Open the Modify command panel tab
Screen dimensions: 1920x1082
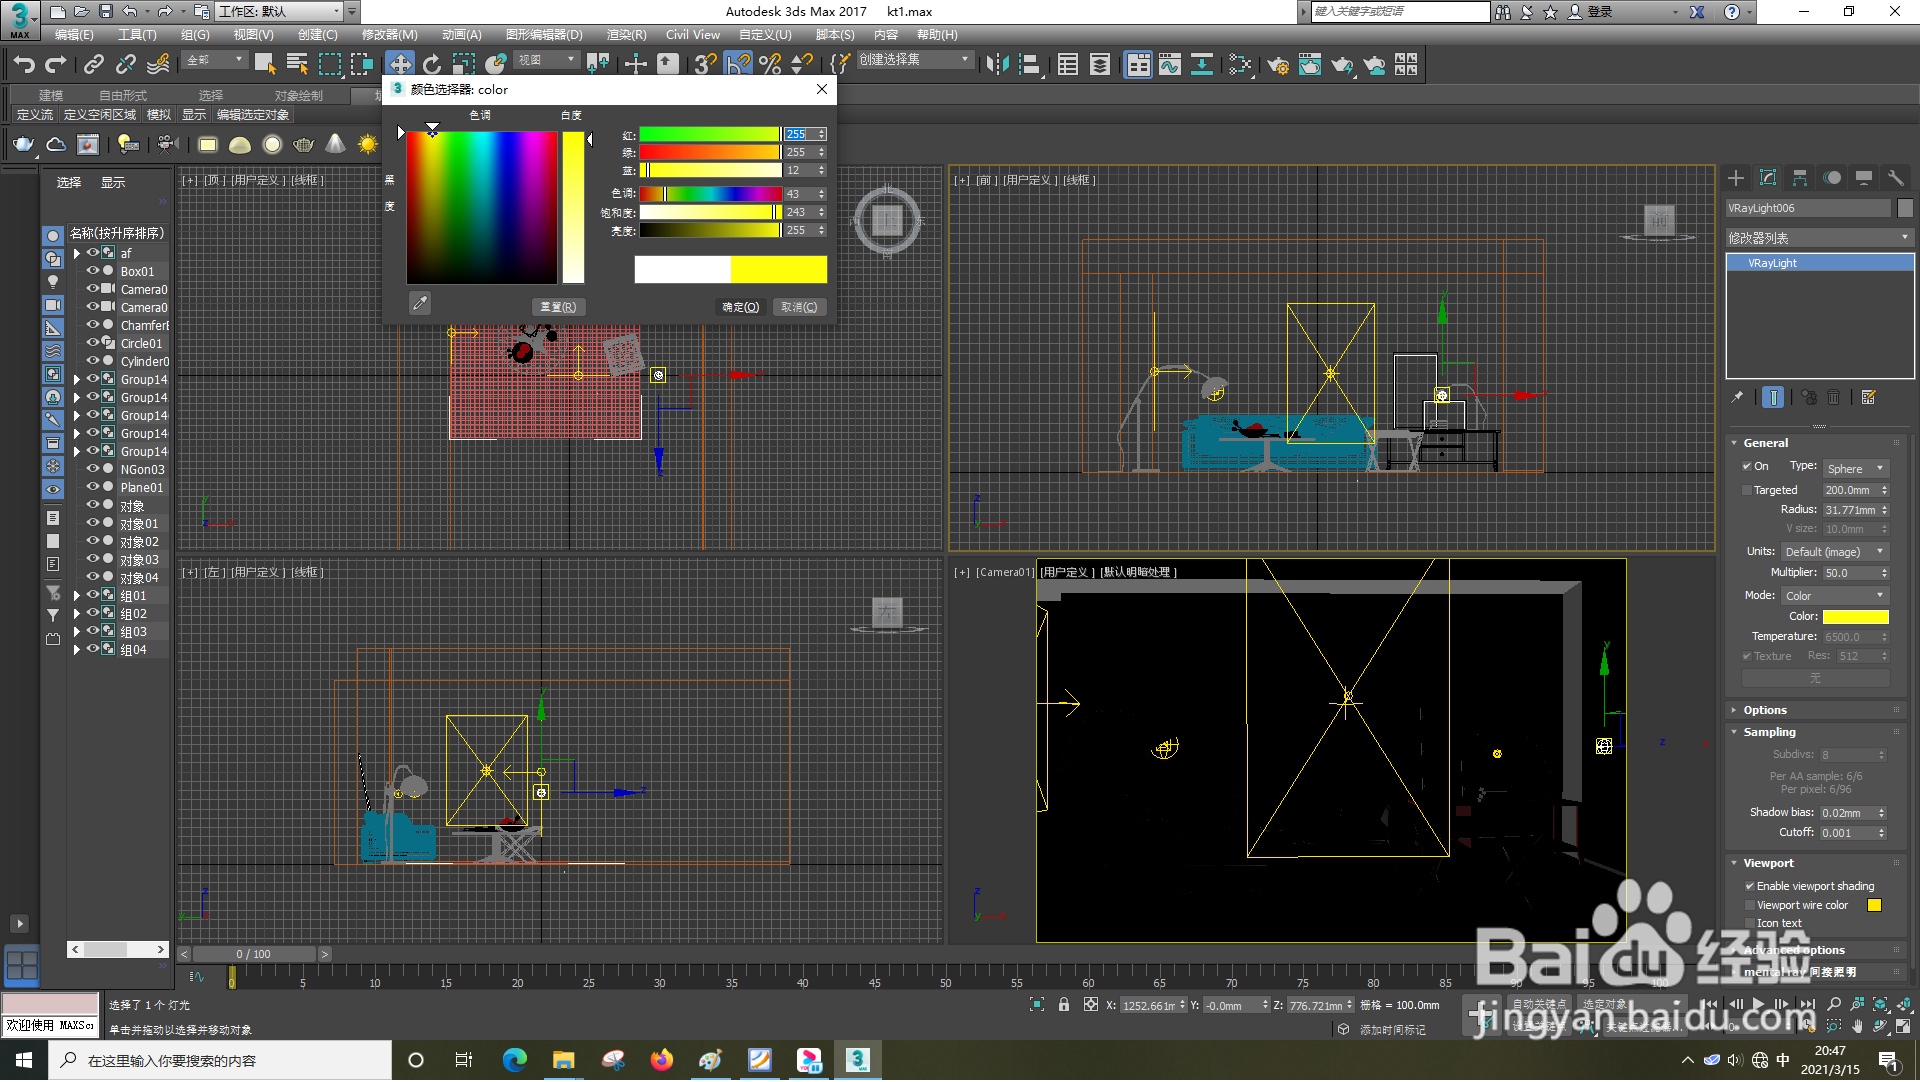click(1768, 178)
